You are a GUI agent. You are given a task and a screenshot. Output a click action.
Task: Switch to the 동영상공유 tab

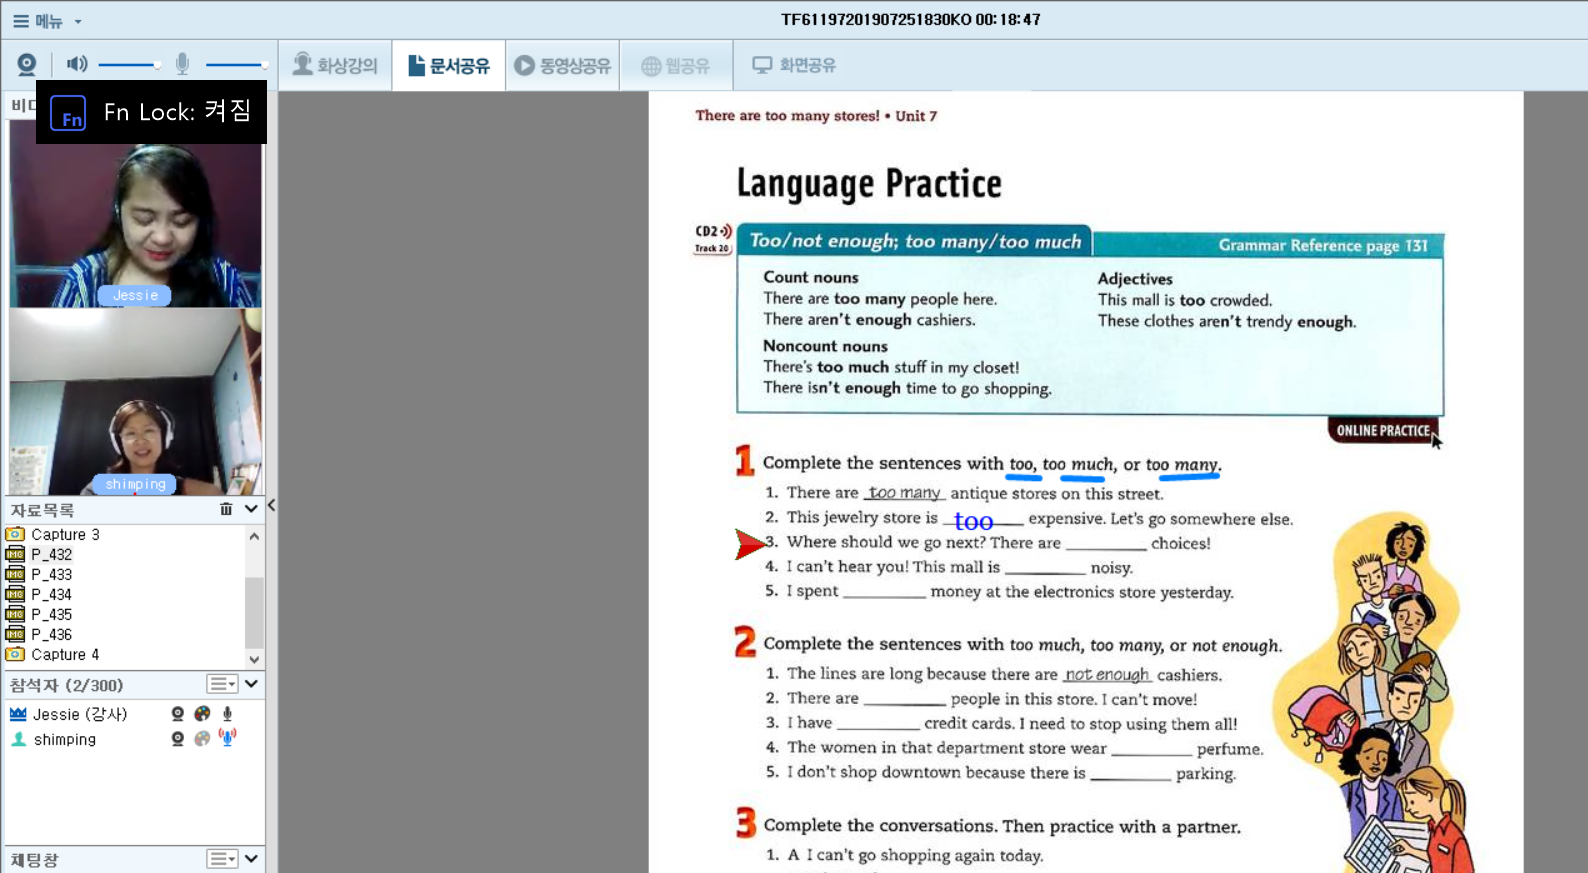[562, 66]
